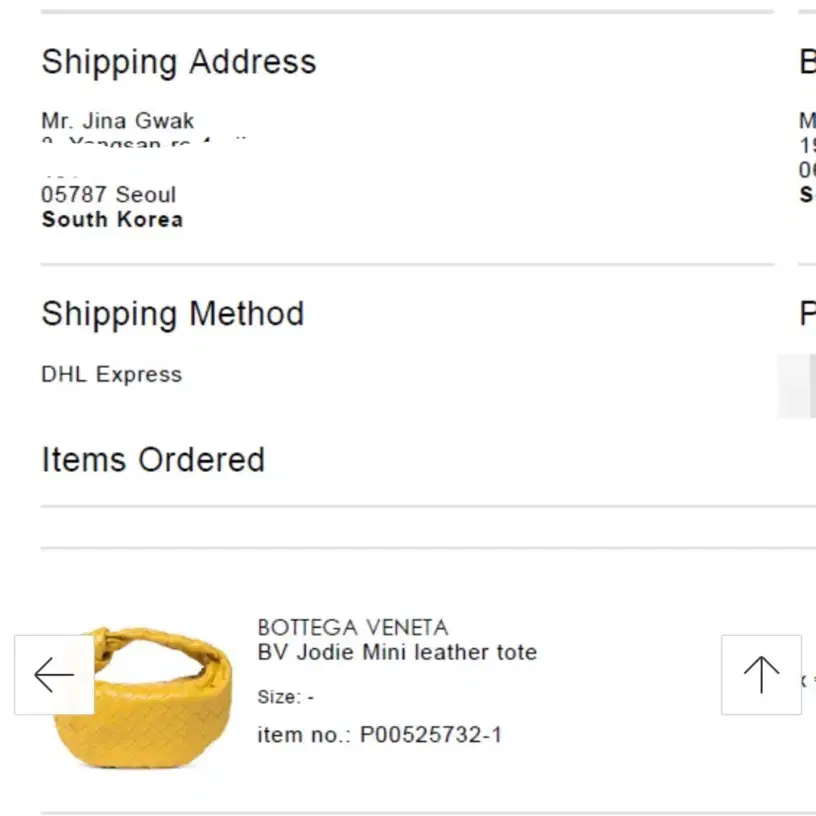Click the Size label under product name
The height and width of the screenshot is (816, 816).
point(286,697)
